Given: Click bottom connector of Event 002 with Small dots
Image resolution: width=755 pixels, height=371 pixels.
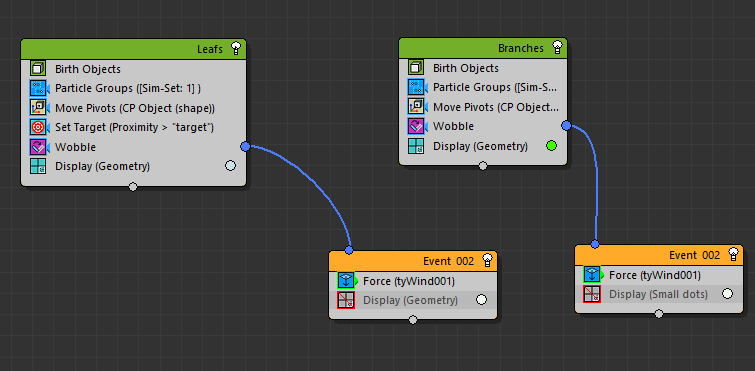Looking at the screenshot, I should coord(659,314).
